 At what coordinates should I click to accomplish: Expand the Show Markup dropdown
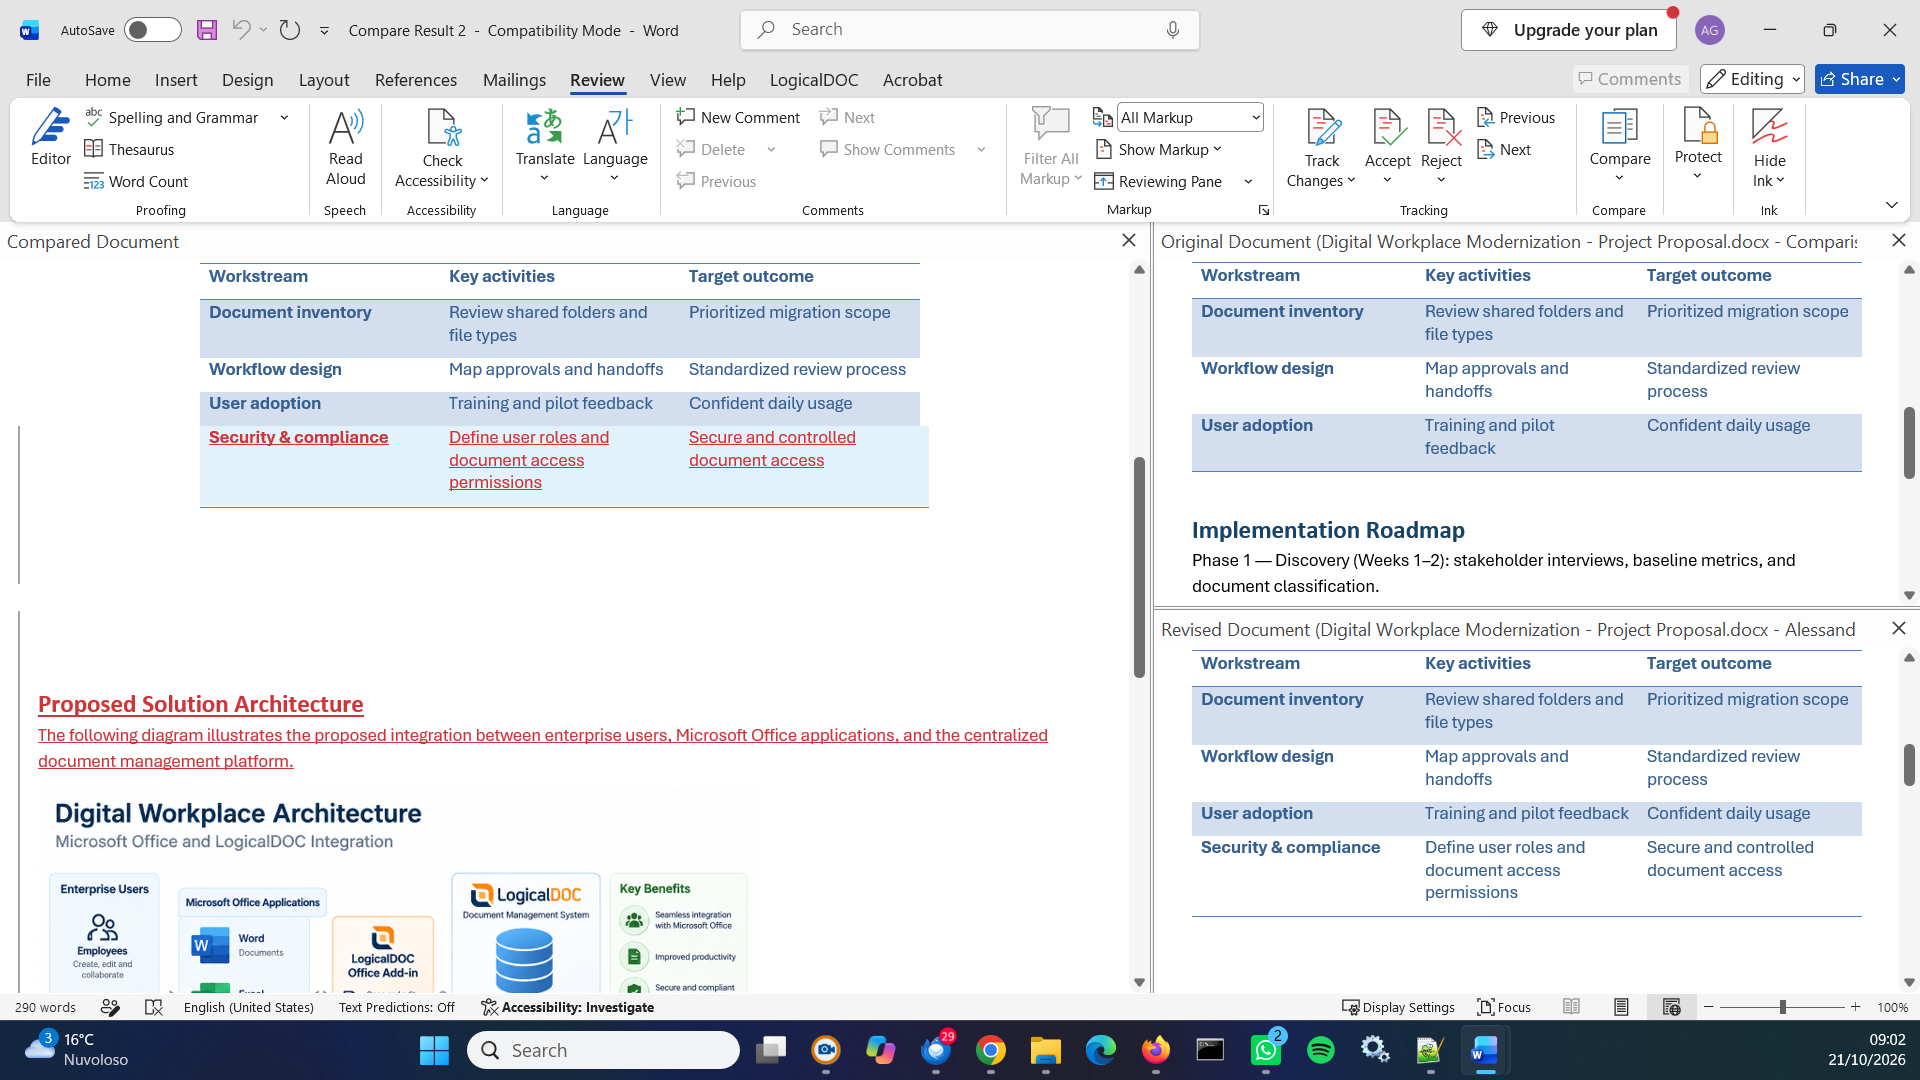click(x=1159, y=149)
